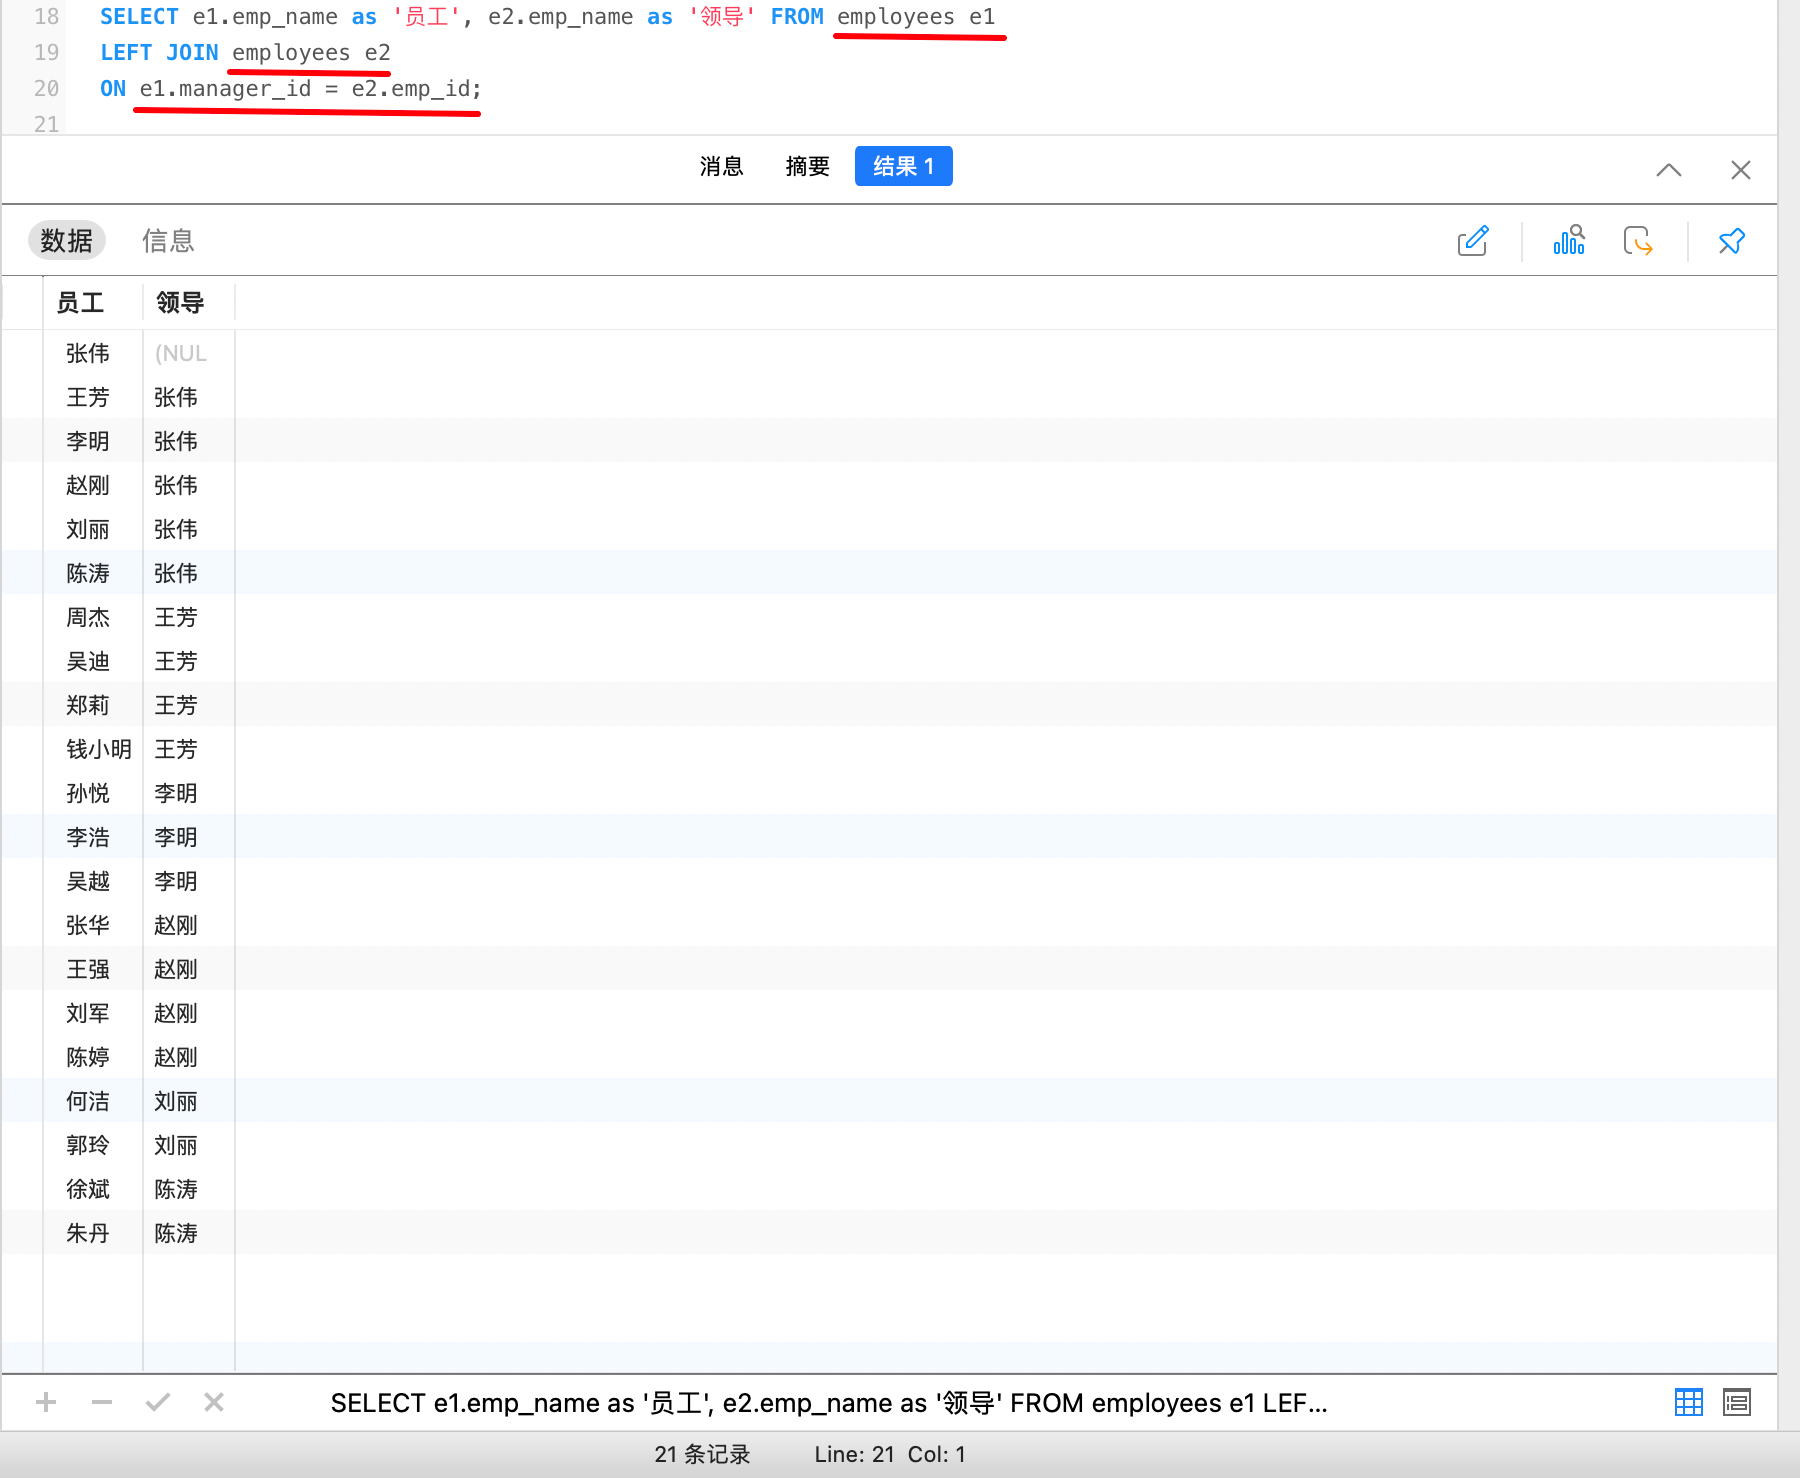
Task: Switch to the 数据 sub-tab
Action: tap(67, 241)
